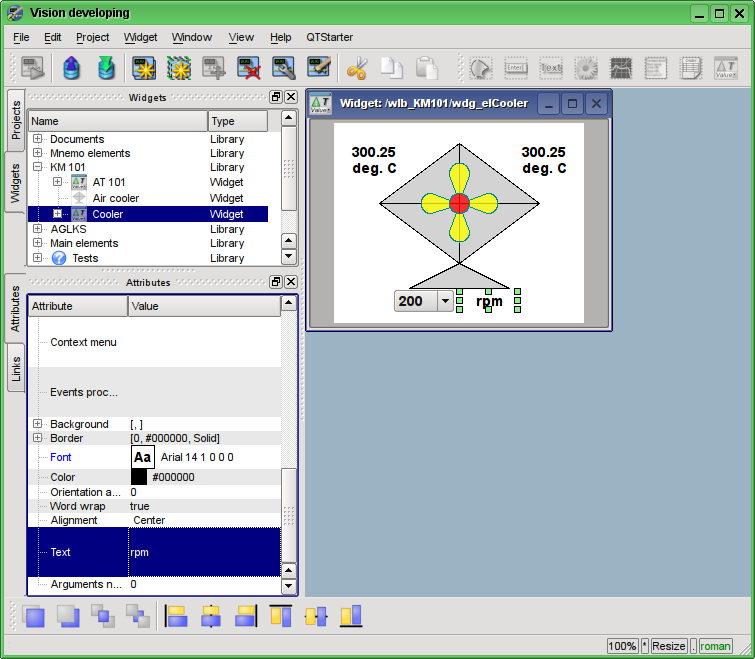Open the Widget menu
The width and height of the screenshot is (755, 659).
tap(140, 37)
